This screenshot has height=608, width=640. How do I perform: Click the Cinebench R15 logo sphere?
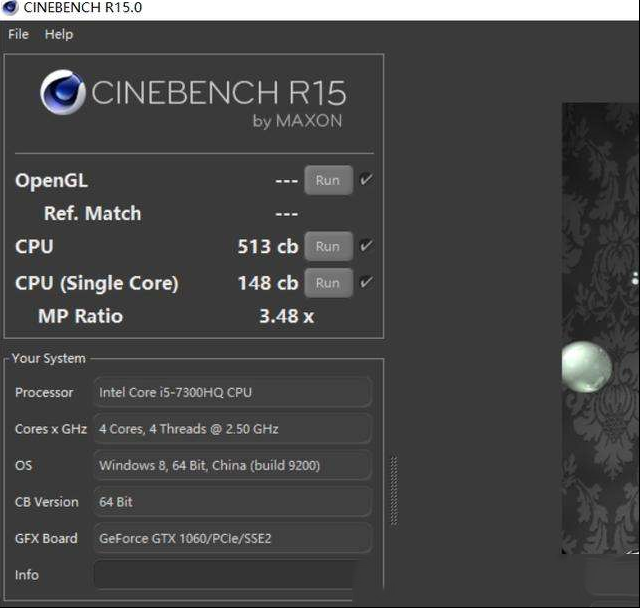(63, 92)
